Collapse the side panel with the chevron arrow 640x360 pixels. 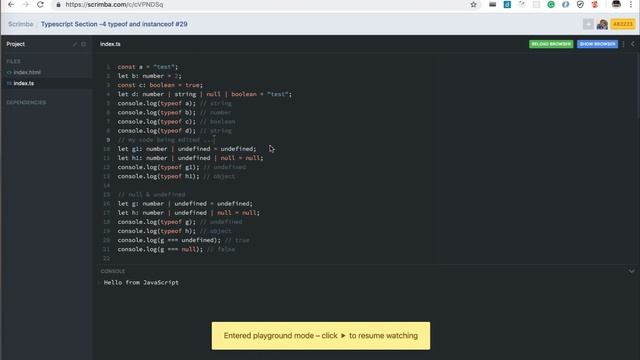(x=633, y=44)
